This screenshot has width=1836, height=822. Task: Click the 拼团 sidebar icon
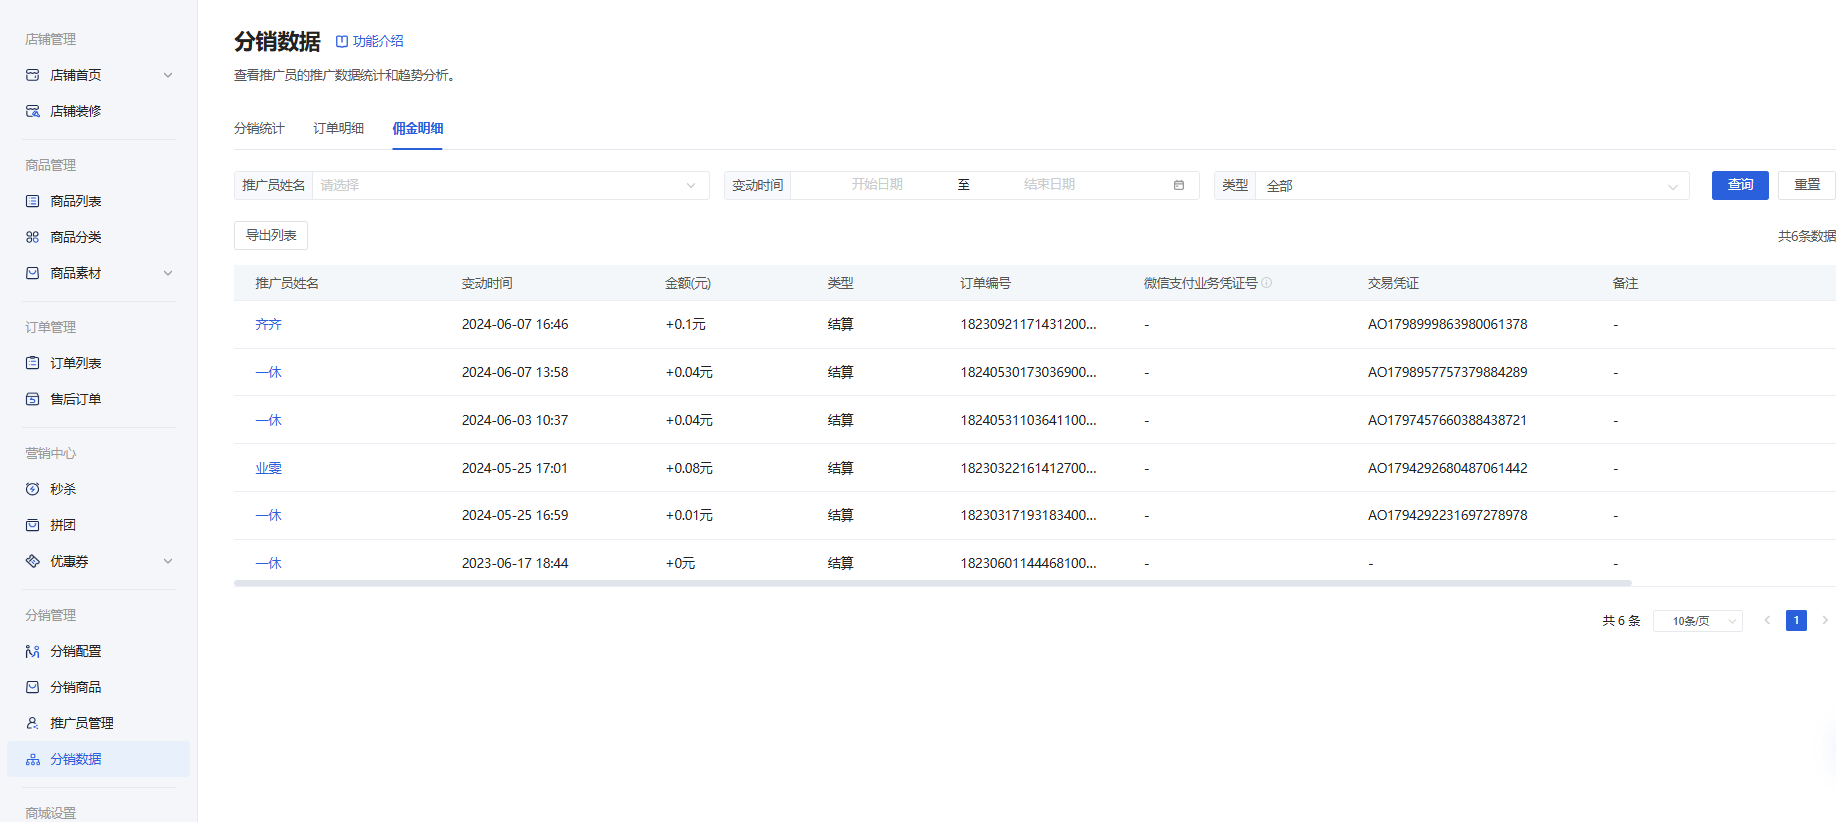coord(33,525)
